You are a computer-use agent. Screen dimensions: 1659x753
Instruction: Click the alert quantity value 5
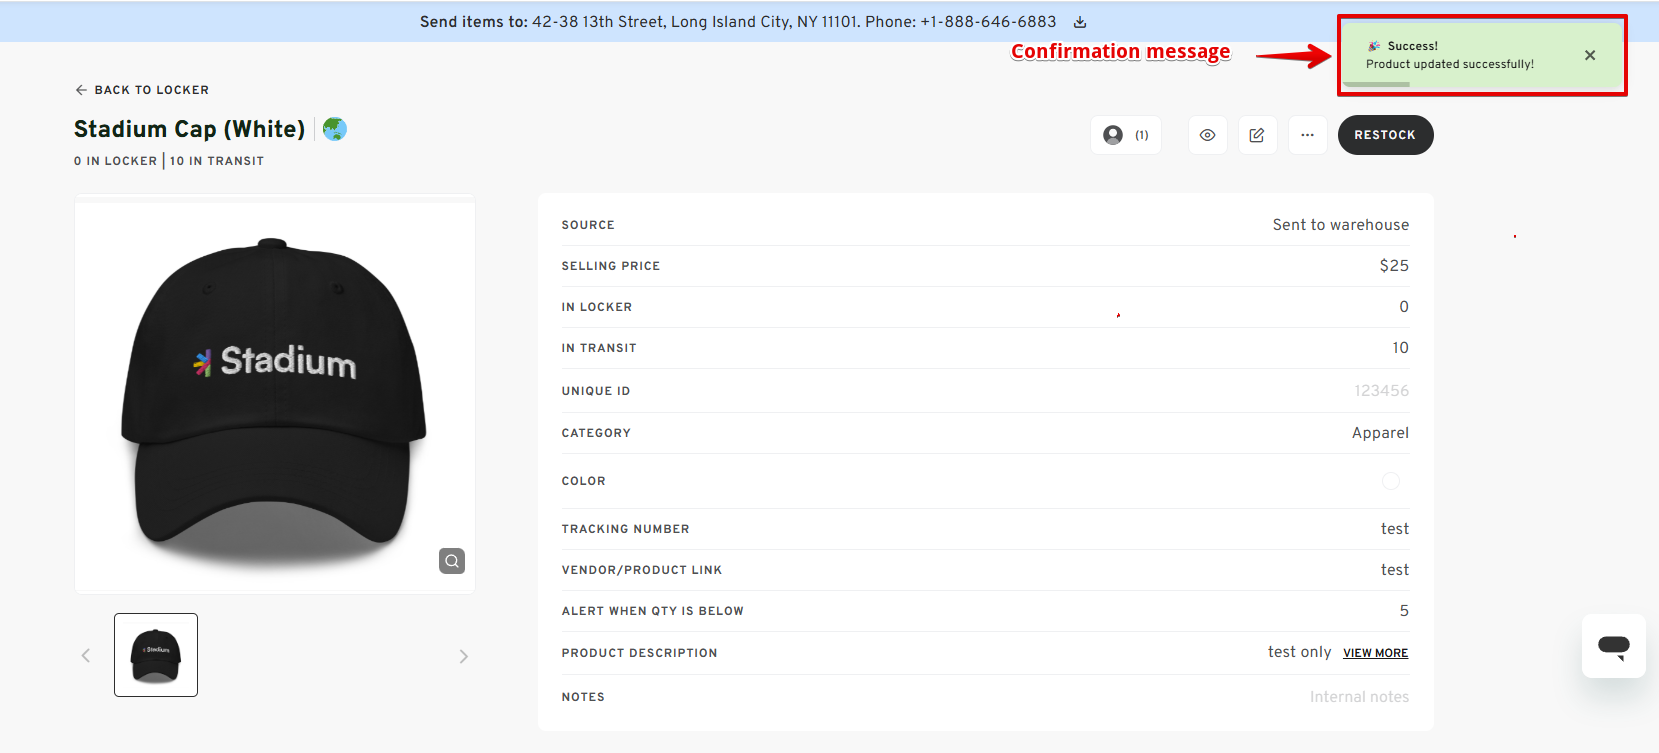tap(1404, 611)
